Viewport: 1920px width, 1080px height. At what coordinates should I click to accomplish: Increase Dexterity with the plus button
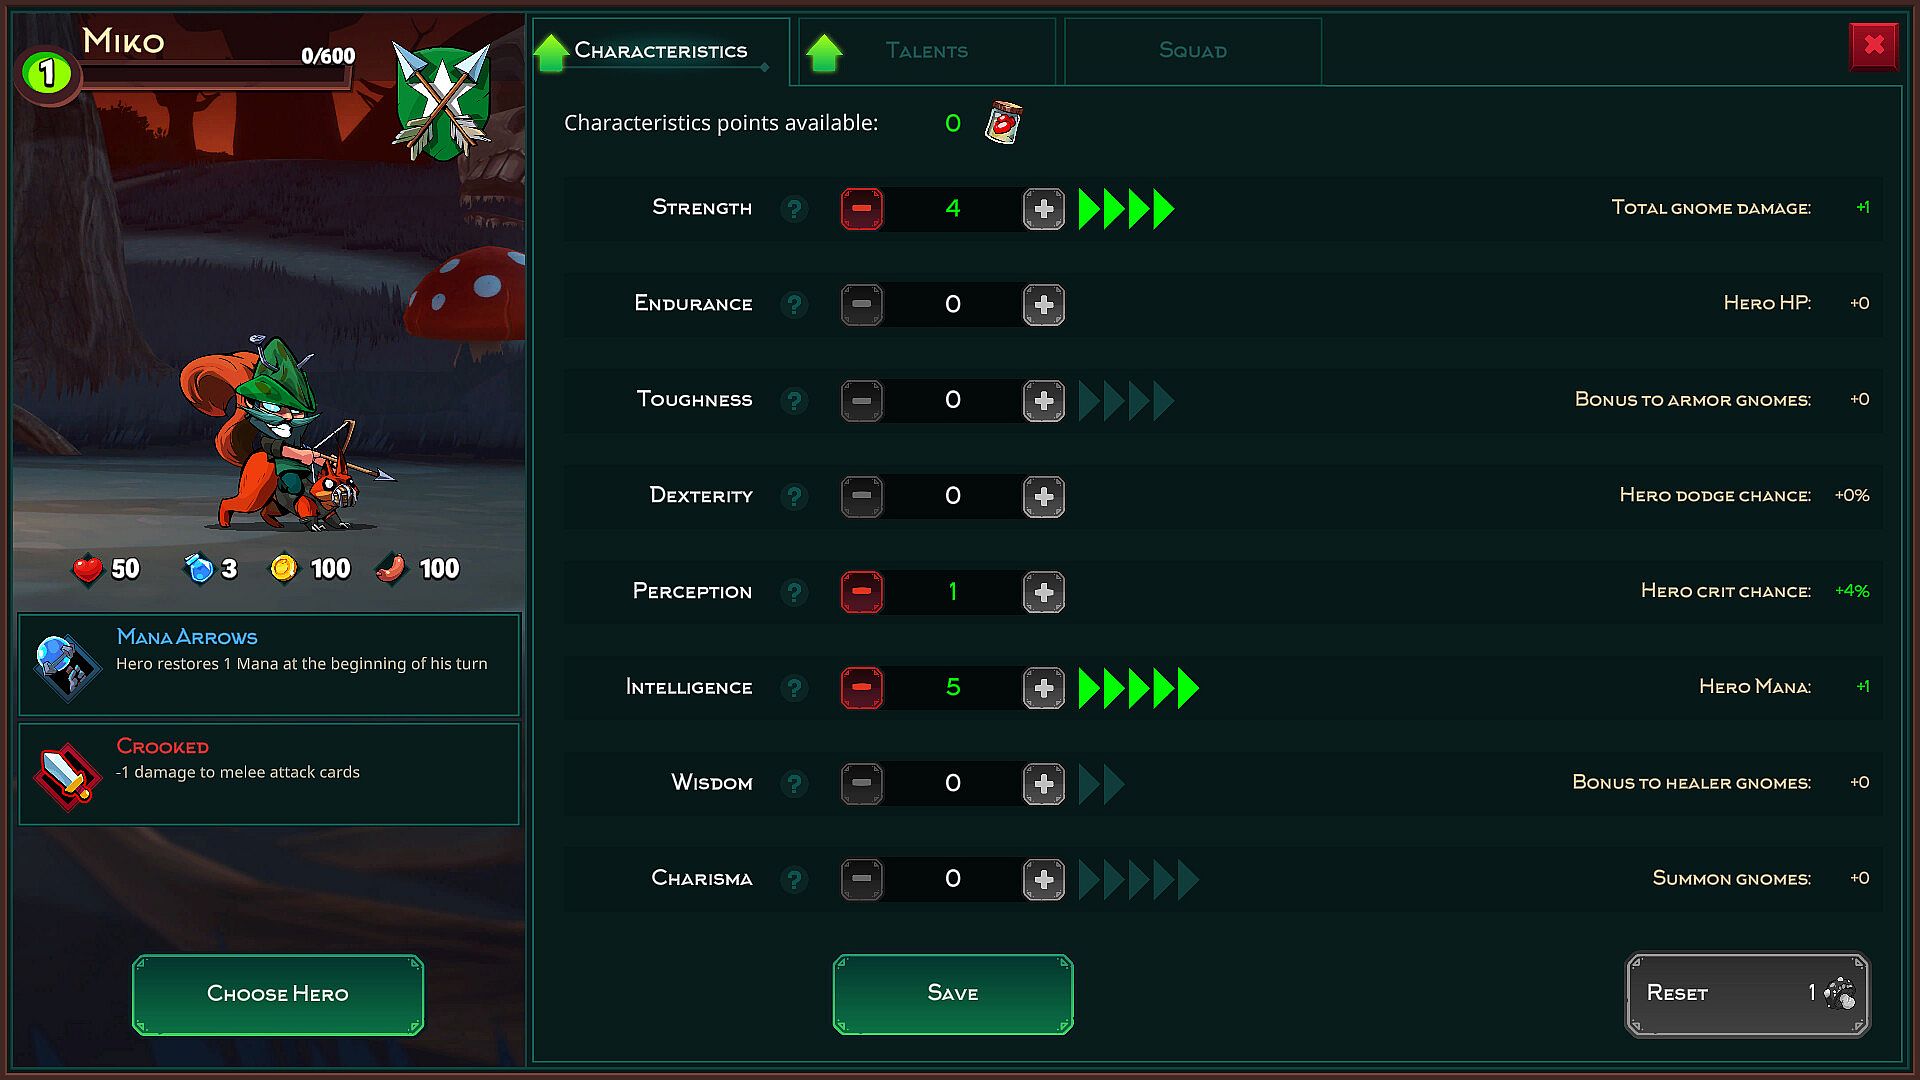(x=1044, y=497)
